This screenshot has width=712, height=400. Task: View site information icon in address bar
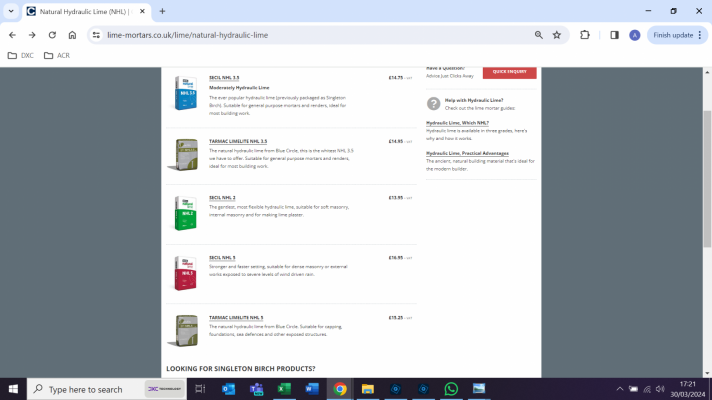coord(96,35)
